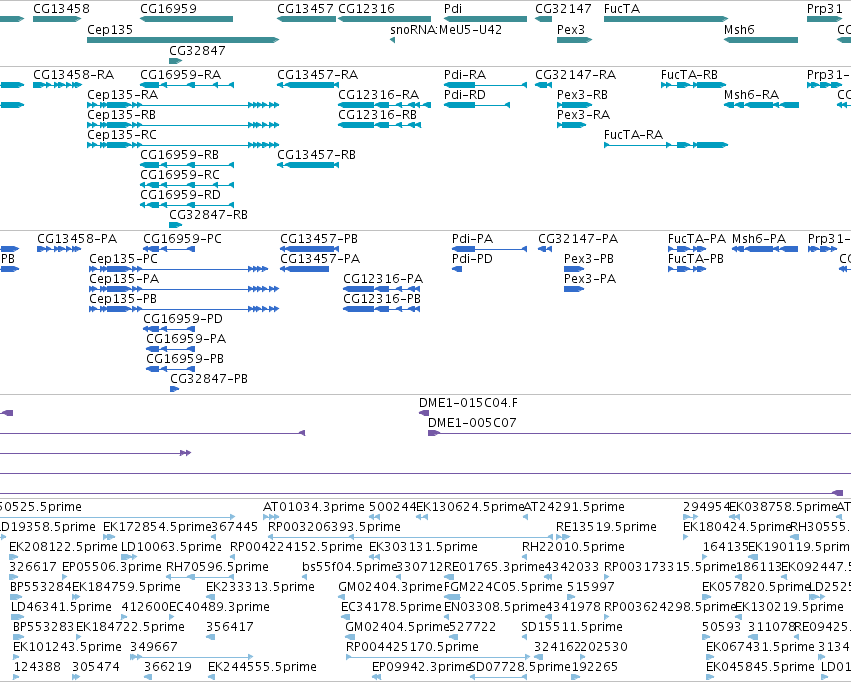The width and height of the screenshot is (851, 682).
Task: Click the RH22010.5prime EST label
Action: click(x=573, y=547)
